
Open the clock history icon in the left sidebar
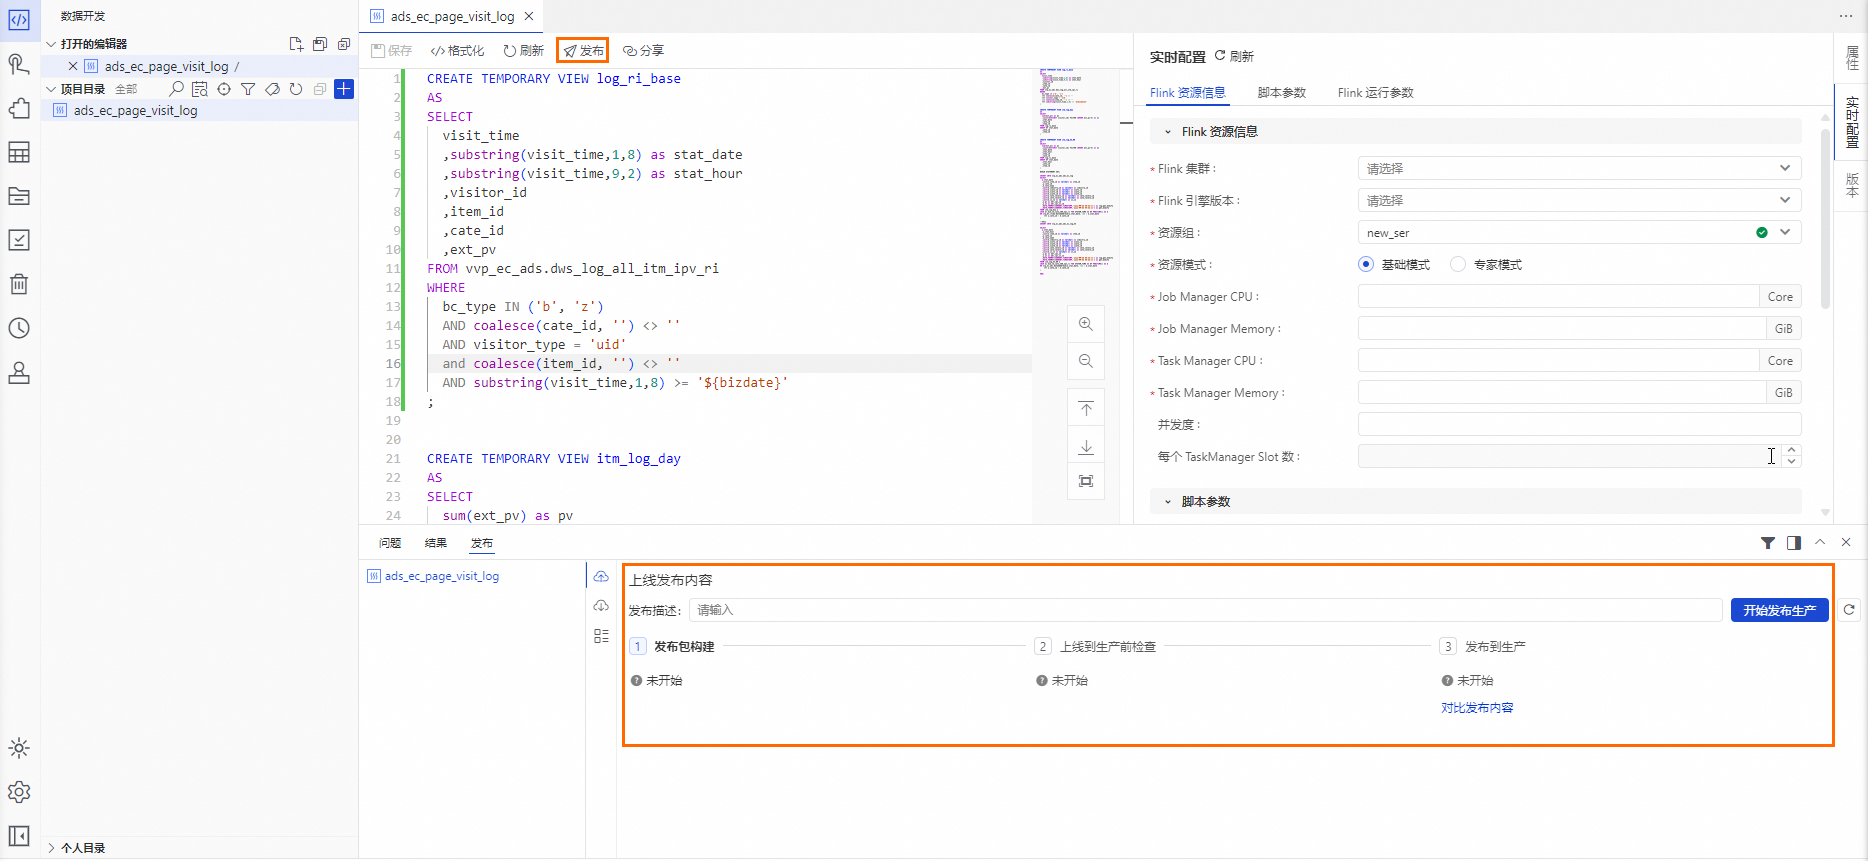pyautogui.click(x=19, y=328)
